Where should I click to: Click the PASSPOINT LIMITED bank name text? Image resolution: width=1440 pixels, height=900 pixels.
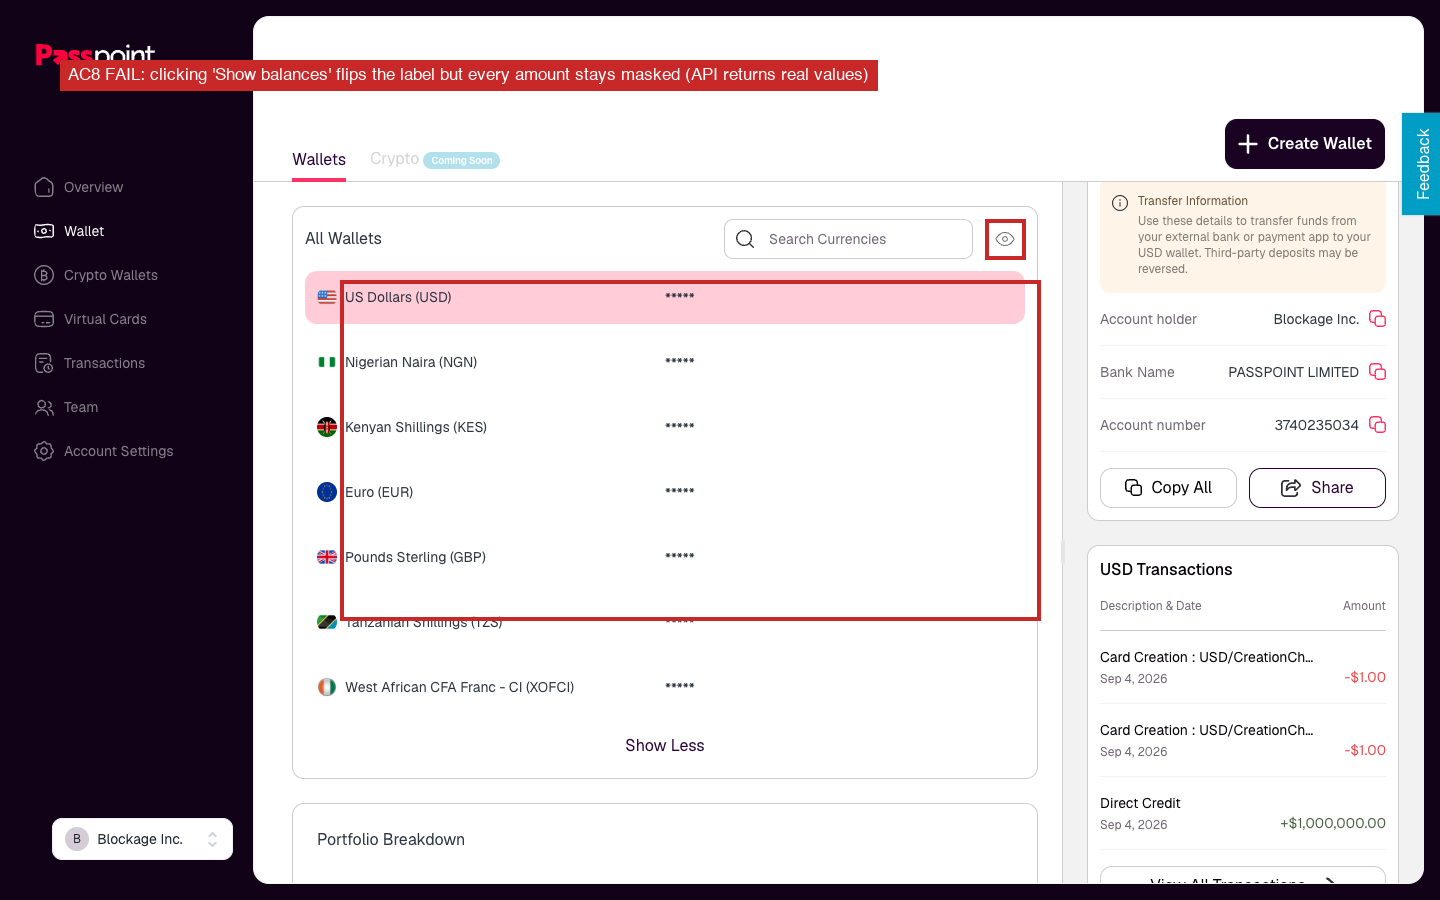(x=1293, y=372)
